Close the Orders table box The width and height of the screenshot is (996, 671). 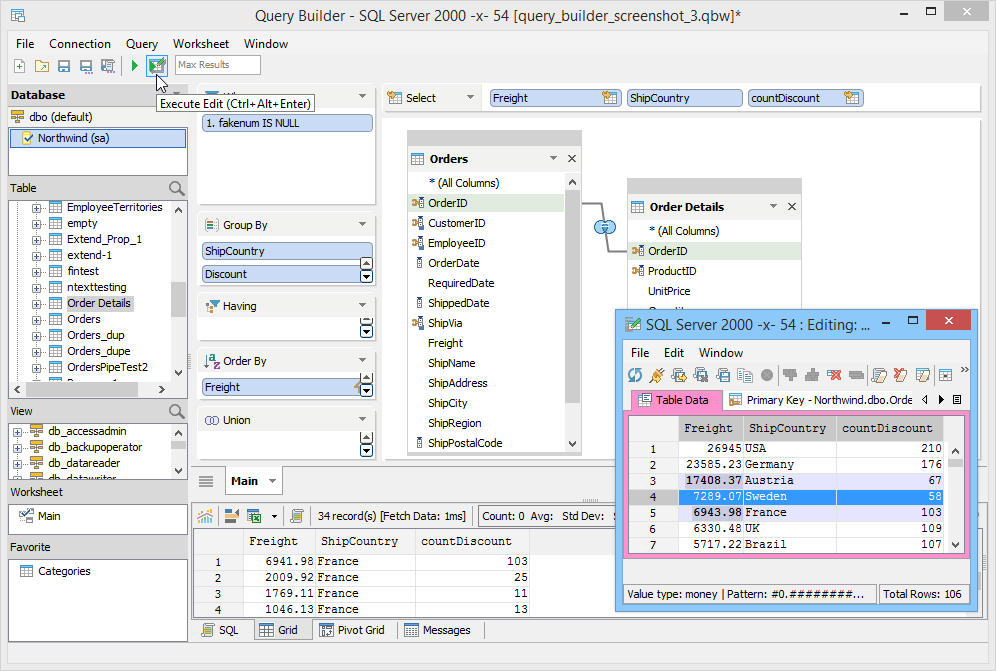tap(572, 158)
